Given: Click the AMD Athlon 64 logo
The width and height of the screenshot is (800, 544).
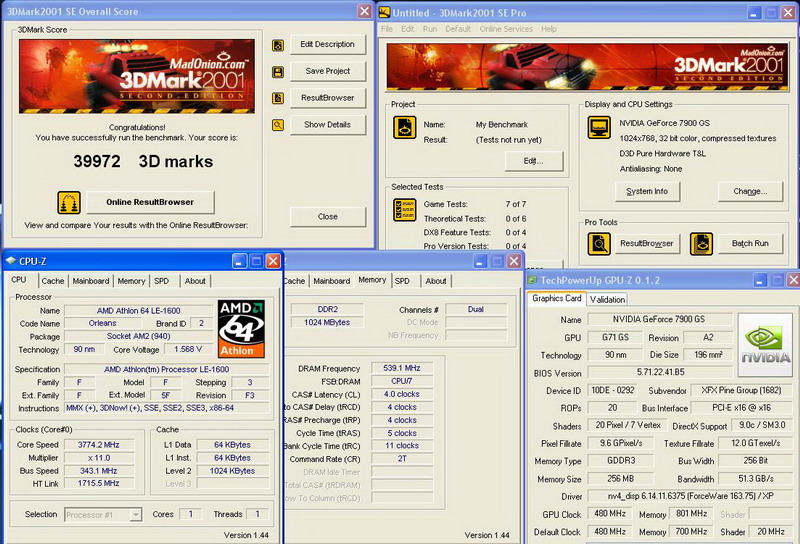Looking at the screenshot, I should (x=241, y=329).
